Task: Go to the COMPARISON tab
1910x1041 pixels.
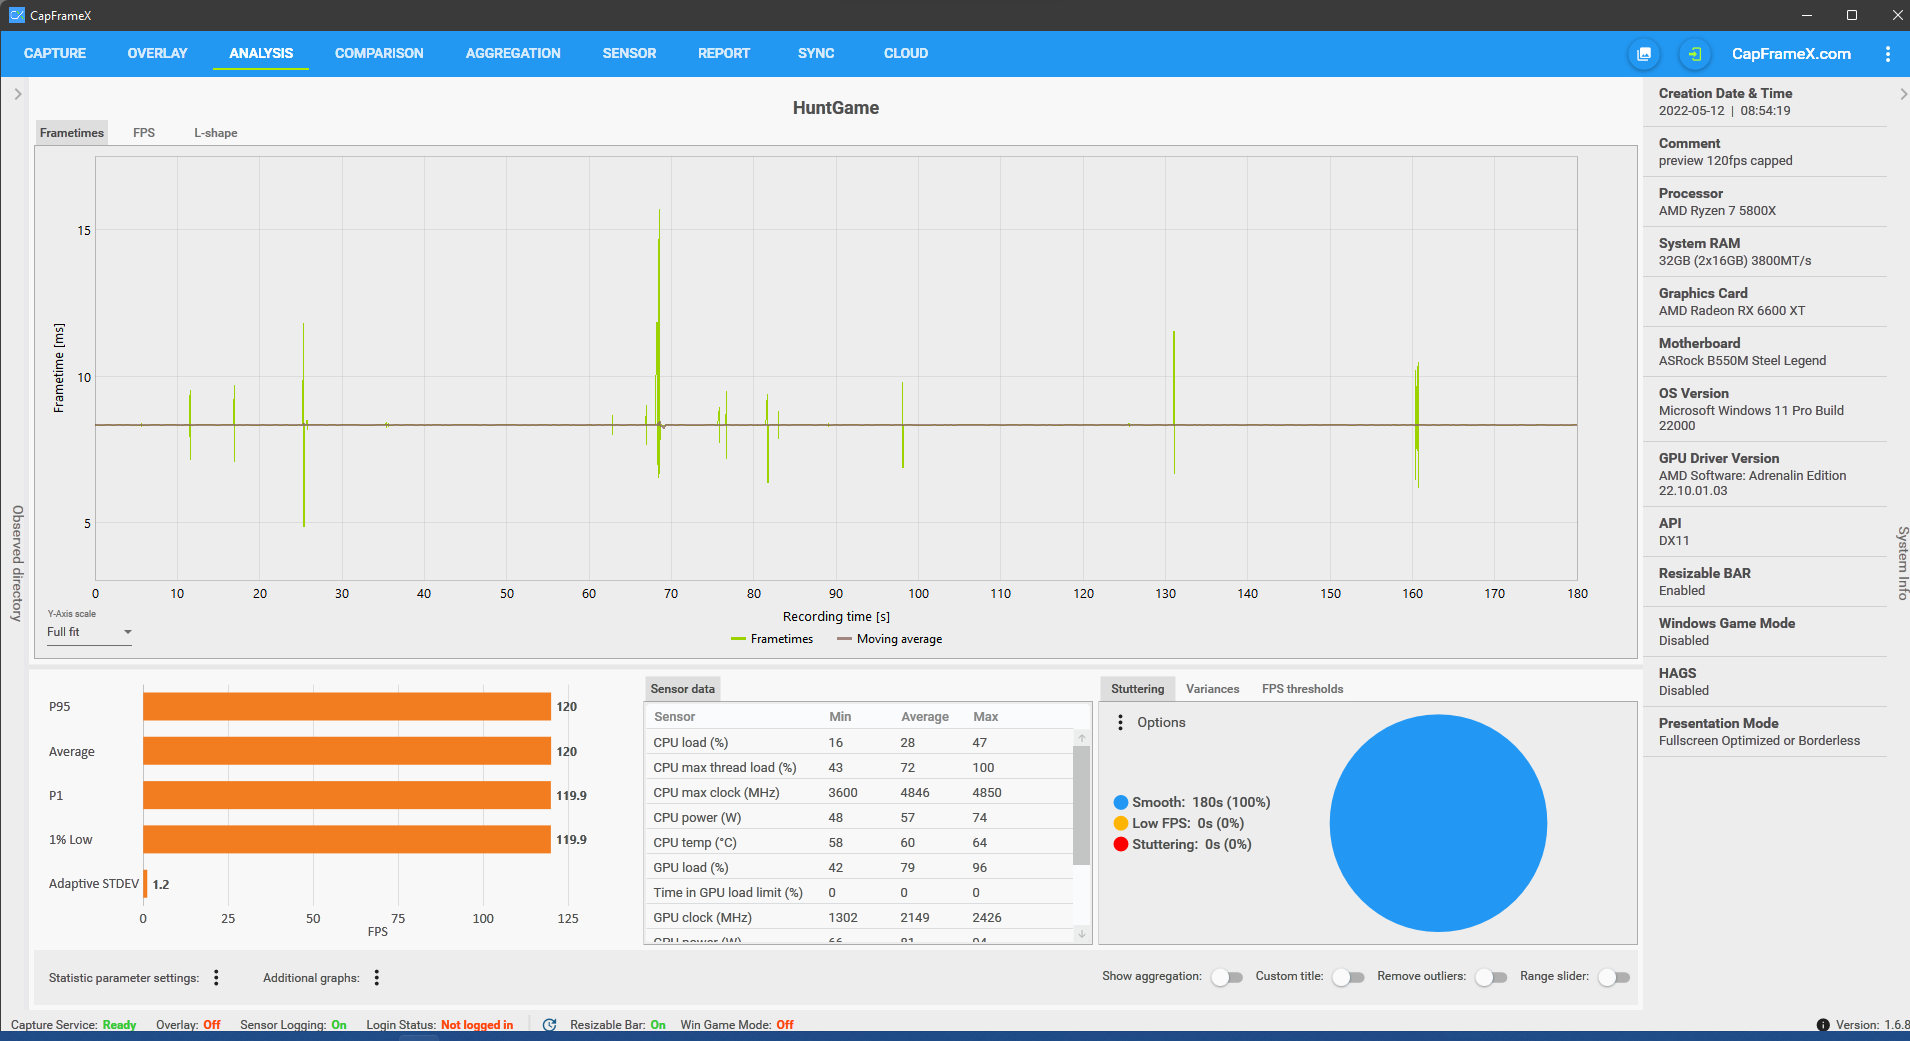Action: pos(379,53)
